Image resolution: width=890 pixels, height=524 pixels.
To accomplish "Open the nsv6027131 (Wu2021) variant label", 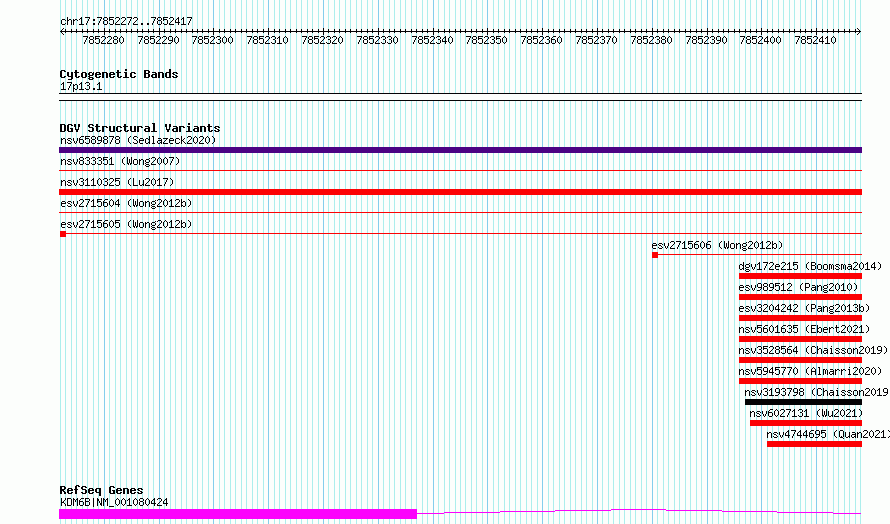I will click(x=806, y=413).
